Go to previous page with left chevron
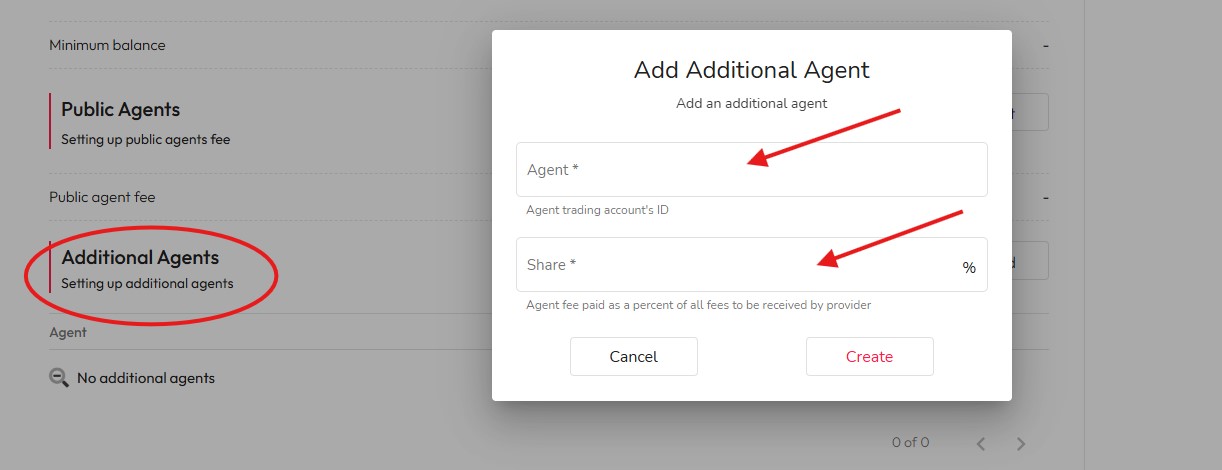The width and height of the screenshot is (1222, 470). 981,443
